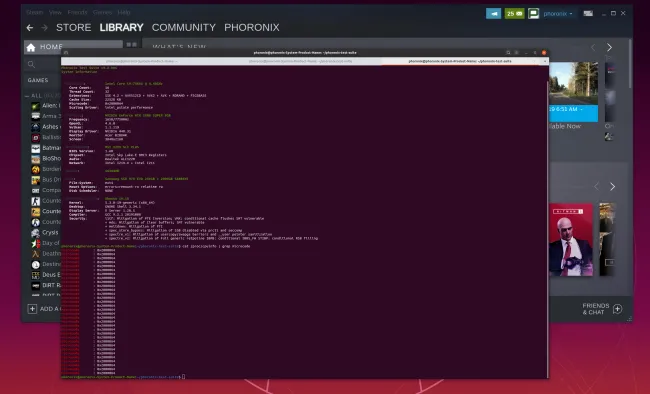Show previous What's New items arrow
Screen dimensions: 650x394
coord(593,47)
